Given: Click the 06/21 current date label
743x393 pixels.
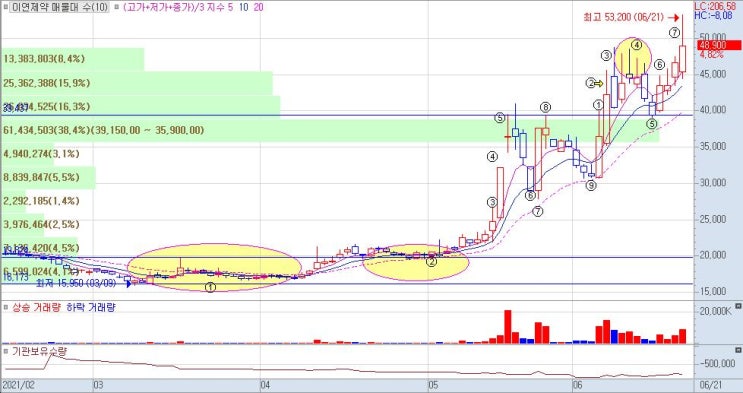Looking at the screenshot, I should coord(711,384).
